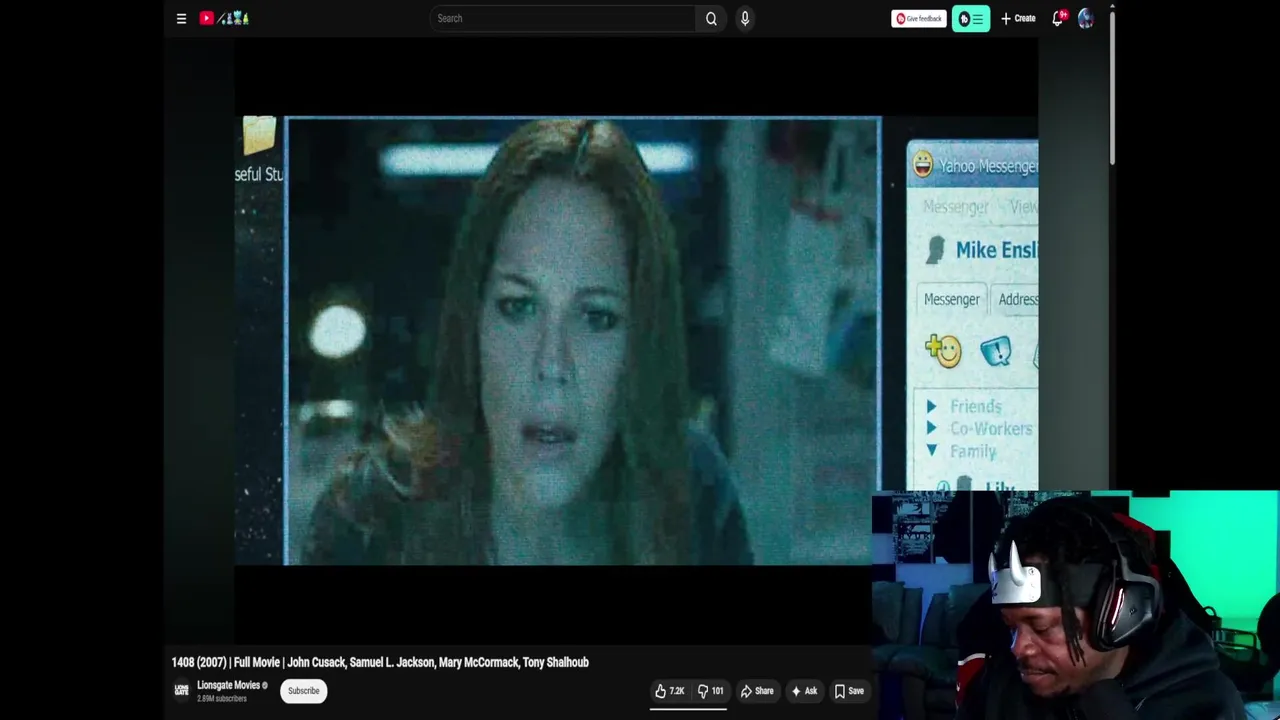Click the webcam overlay thumbnail
1280x720 pixels.
click(1075, 605)
